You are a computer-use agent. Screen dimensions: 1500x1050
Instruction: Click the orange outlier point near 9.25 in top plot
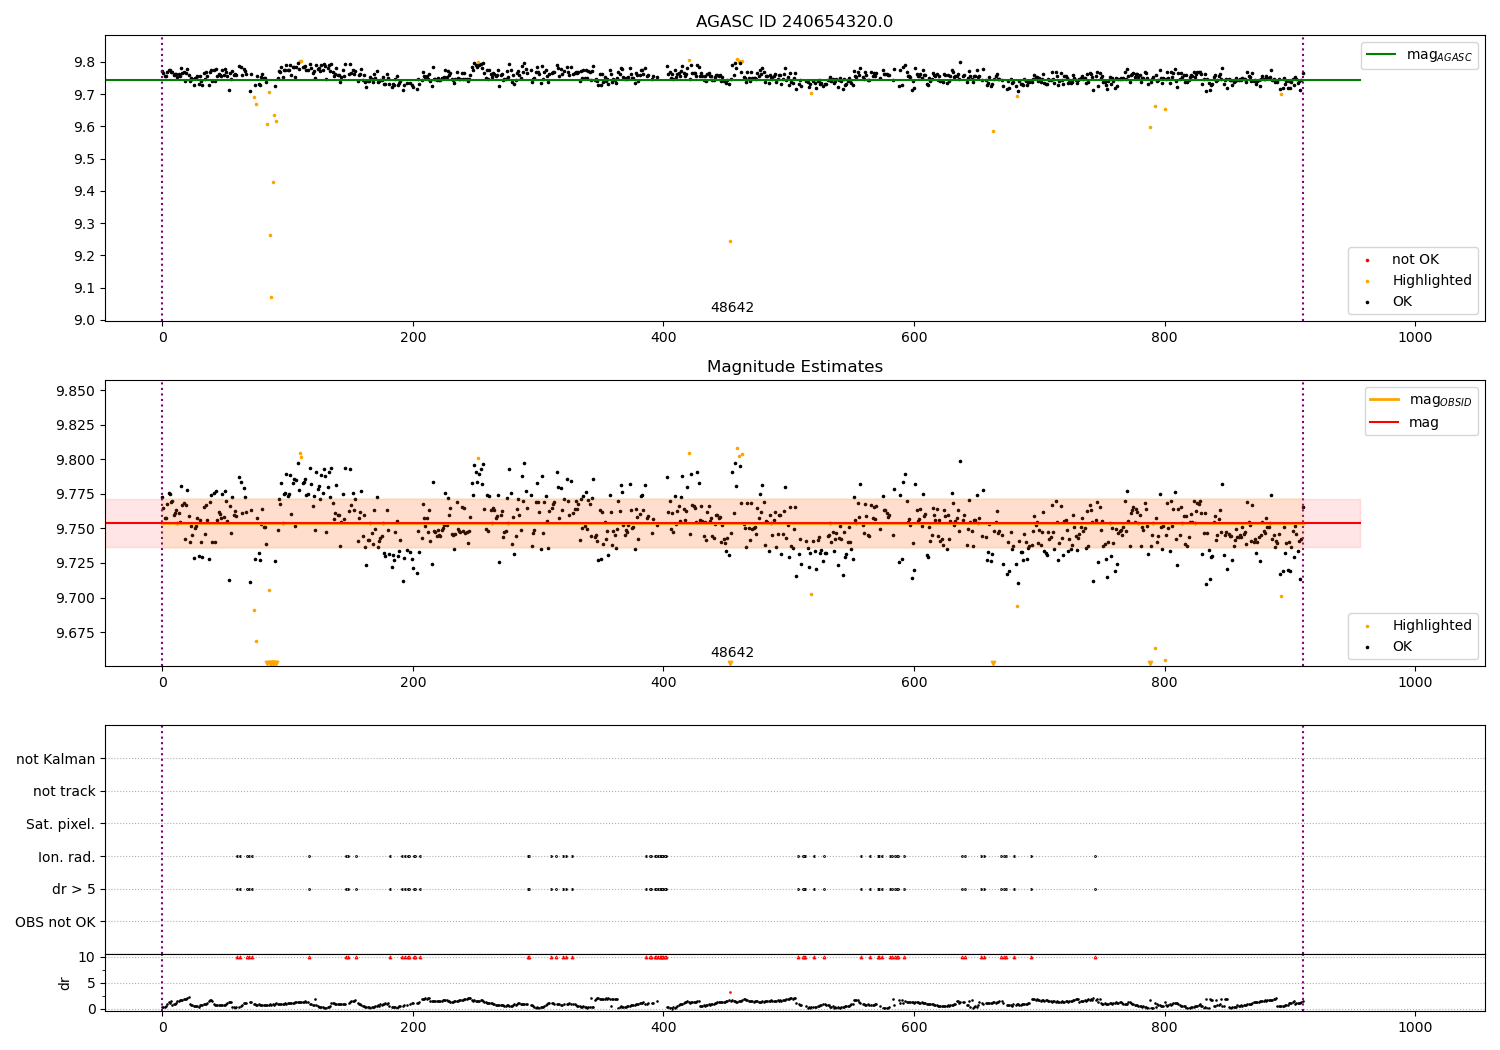click(x=730, y=241)
